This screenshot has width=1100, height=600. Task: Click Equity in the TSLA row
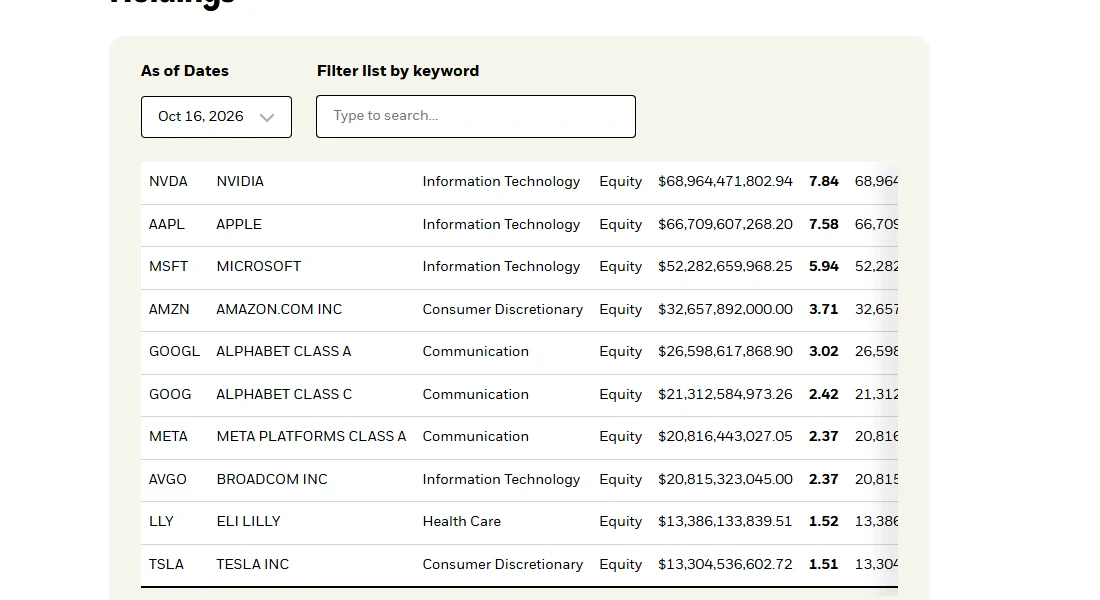pyautogui.click(x=621, y=564)
